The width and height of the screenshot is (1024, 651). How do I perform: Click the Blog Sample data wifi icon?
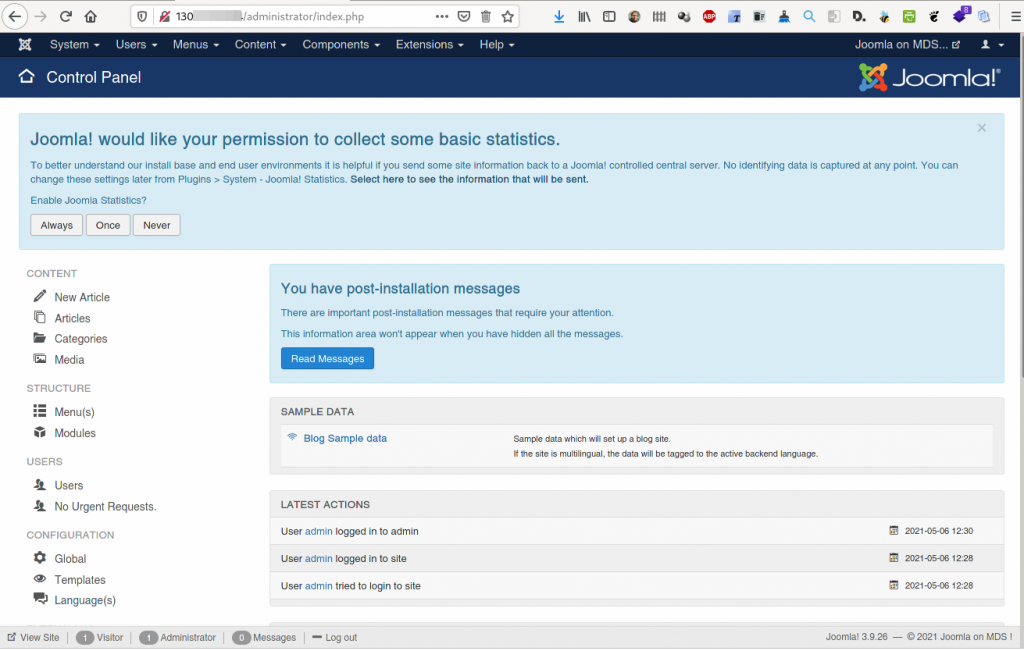coord(292,437)
